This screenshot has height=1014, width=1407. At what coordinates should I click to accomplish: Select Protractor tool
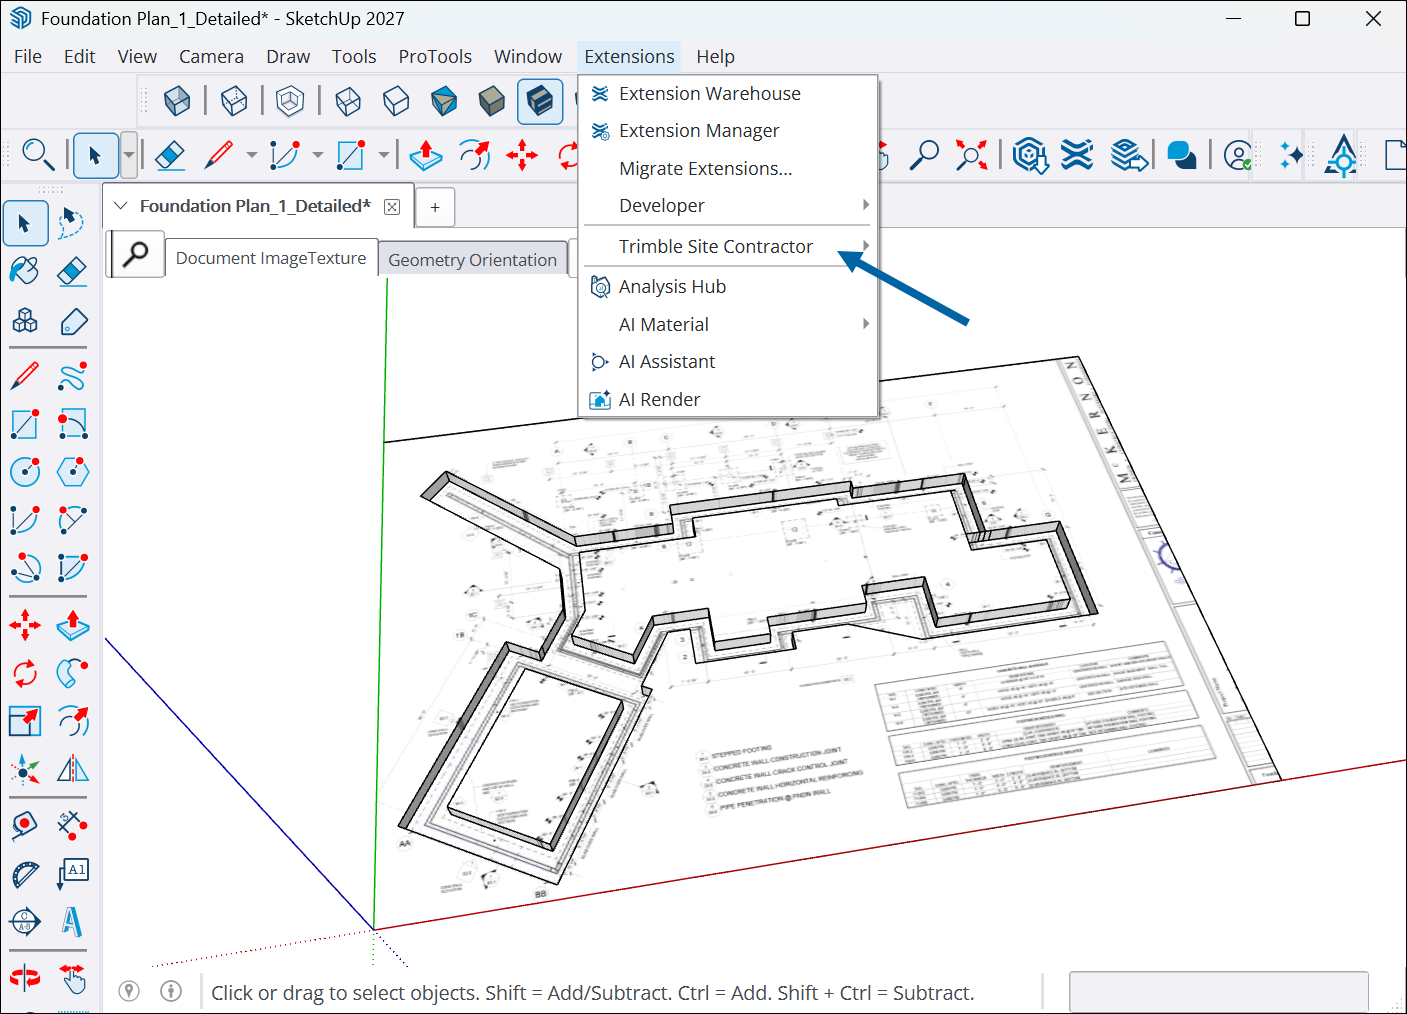25,873
